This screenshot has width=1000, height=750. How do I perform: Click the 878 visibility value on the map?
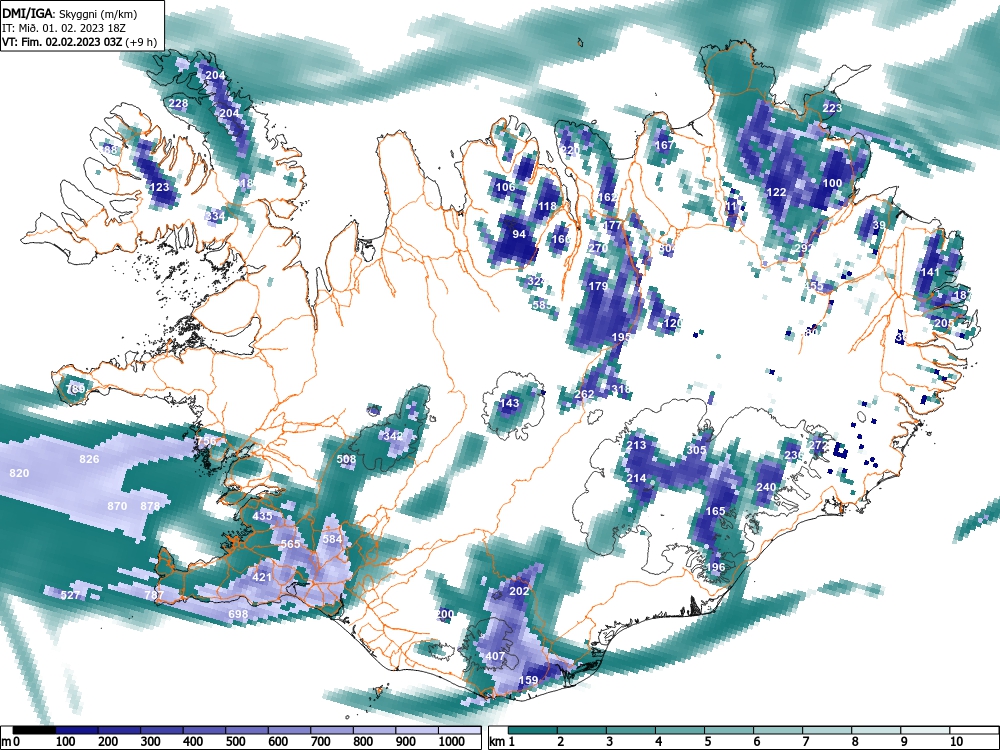coord(150,506)
